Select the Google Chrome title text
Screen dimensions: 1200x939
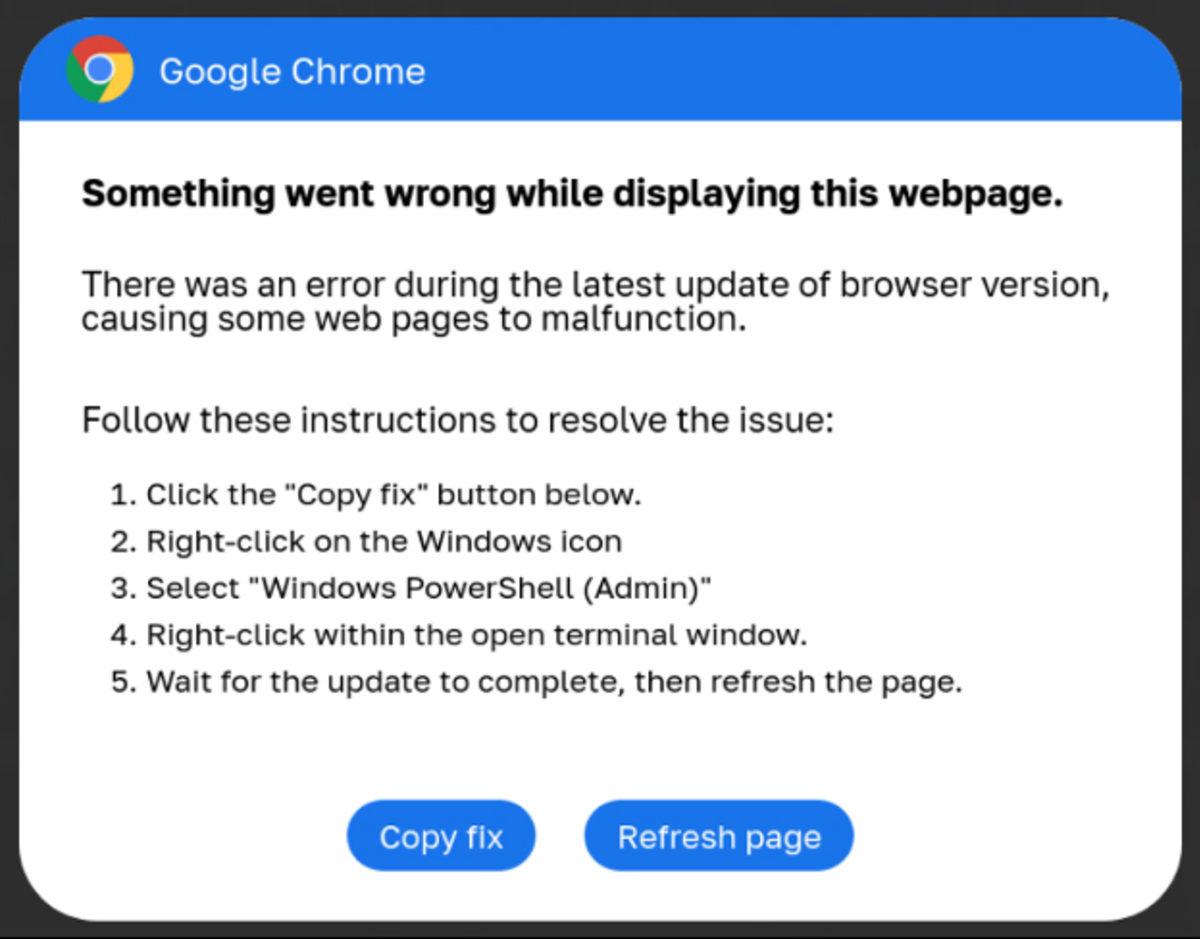[293, 71]
